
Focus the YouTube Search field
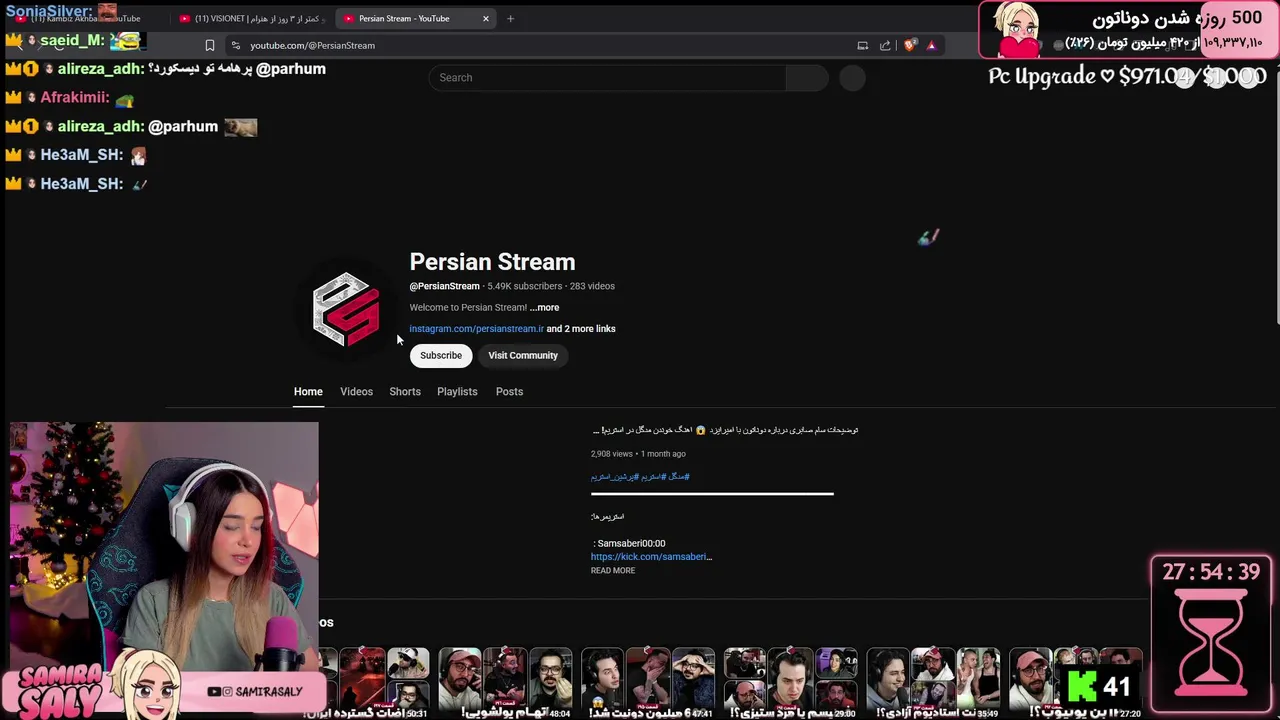pos(607,78)
